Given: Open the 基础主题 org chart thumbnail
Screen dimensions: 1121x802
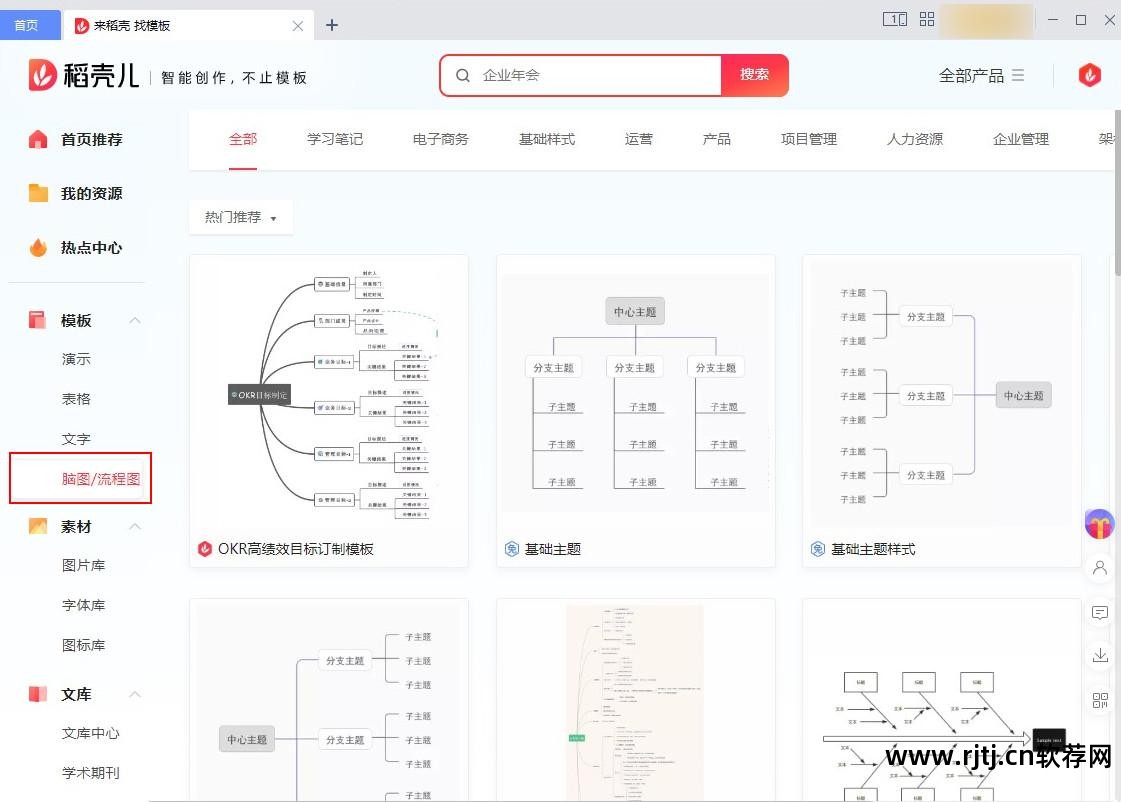Looking at the screenshot, I should [636, 394].
